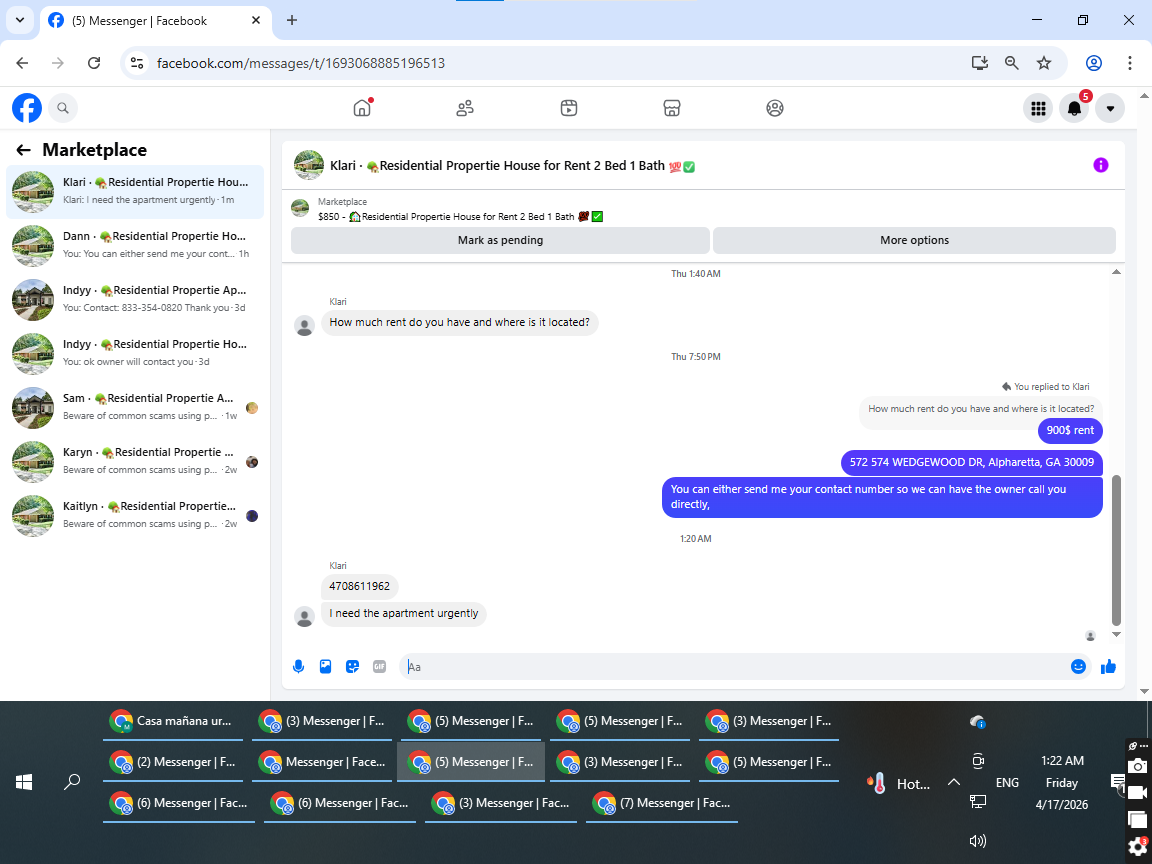Click the Marketplace back arrow
The height and width of the screenshot is (864, 1152).
(24, 150)
